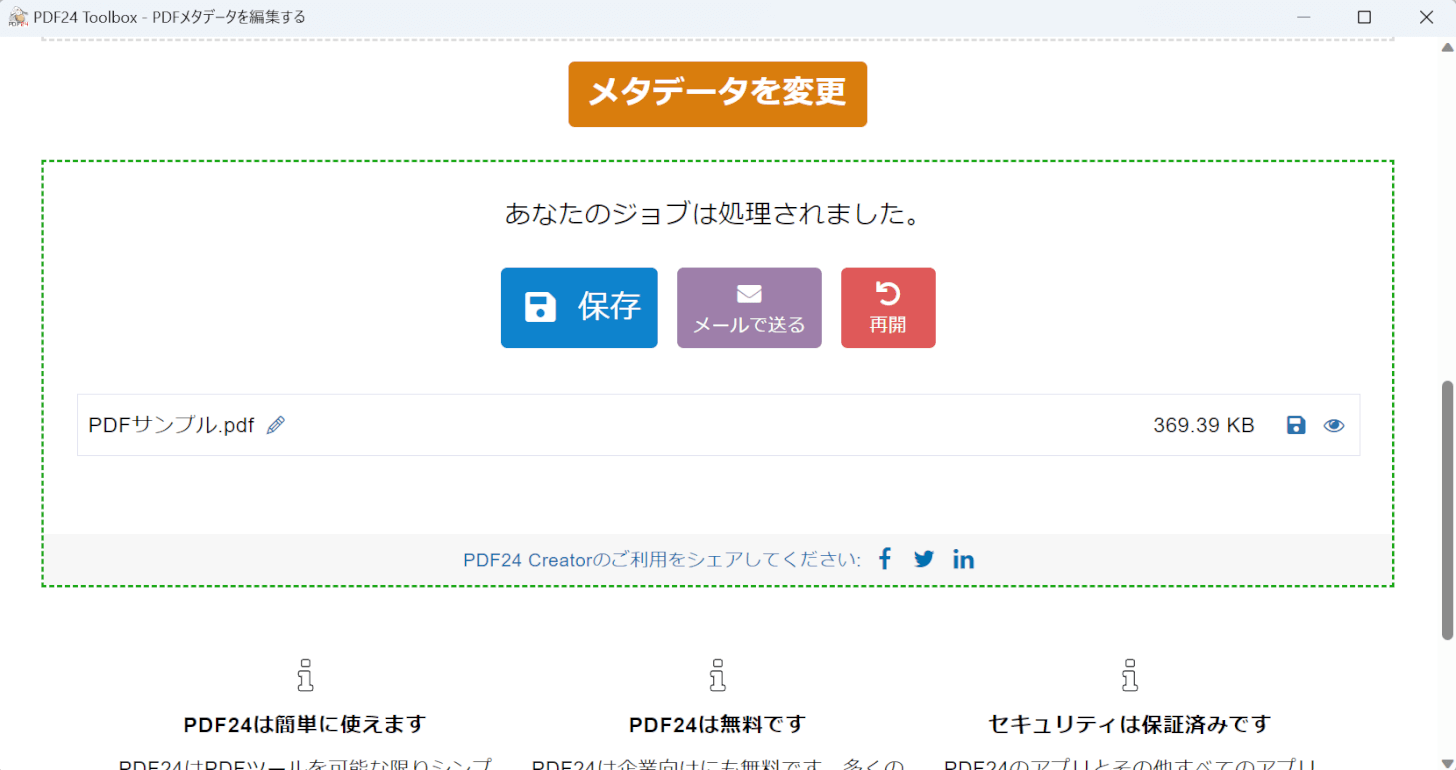The height and width of the screenshot is (770, 1456).
Task: Click the PDF24は無料です heading
Action: tap(717, 724)
